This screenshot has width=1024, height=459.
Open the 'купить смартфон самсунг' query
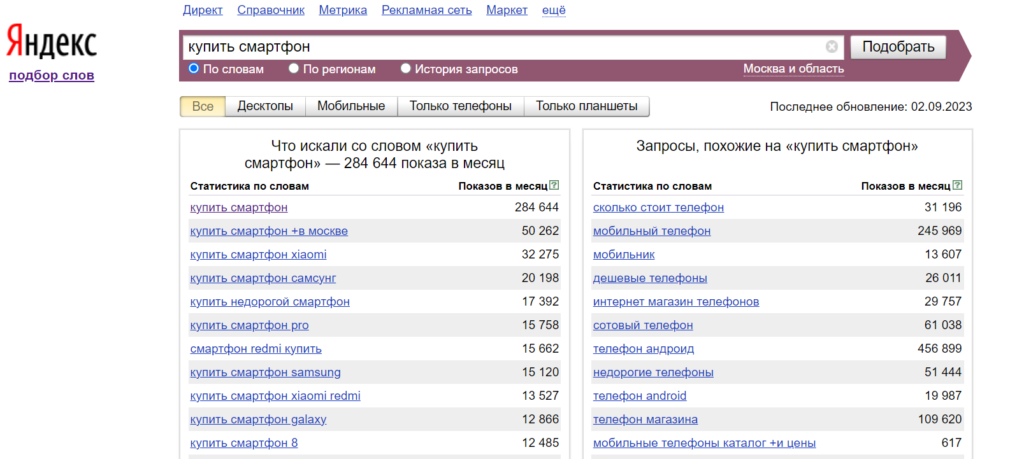(x=263, y=278)
